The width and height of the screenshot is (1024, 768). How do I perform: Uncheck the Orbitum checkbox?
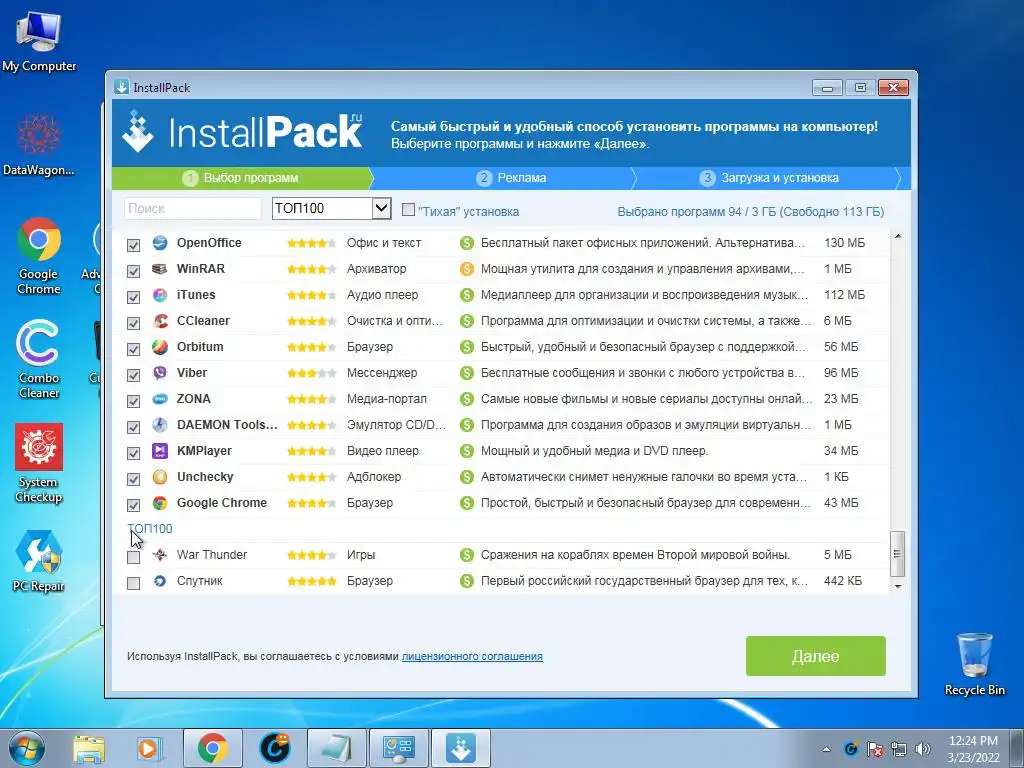[133, 349]
